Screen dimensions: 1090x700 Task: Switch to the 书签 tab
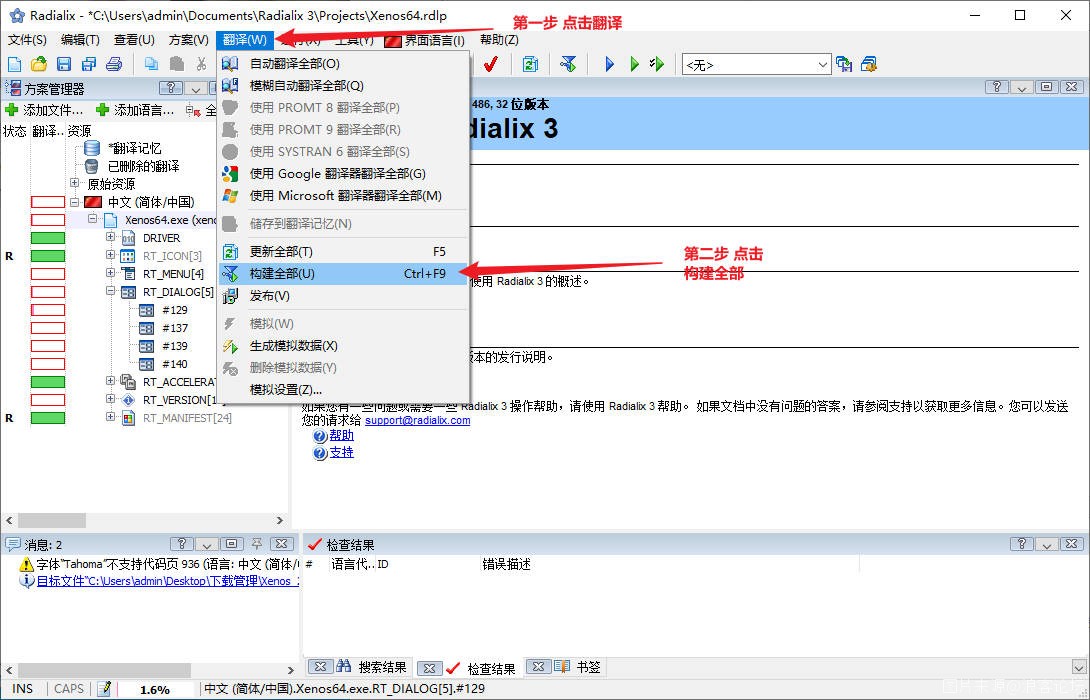coord(588,667)
